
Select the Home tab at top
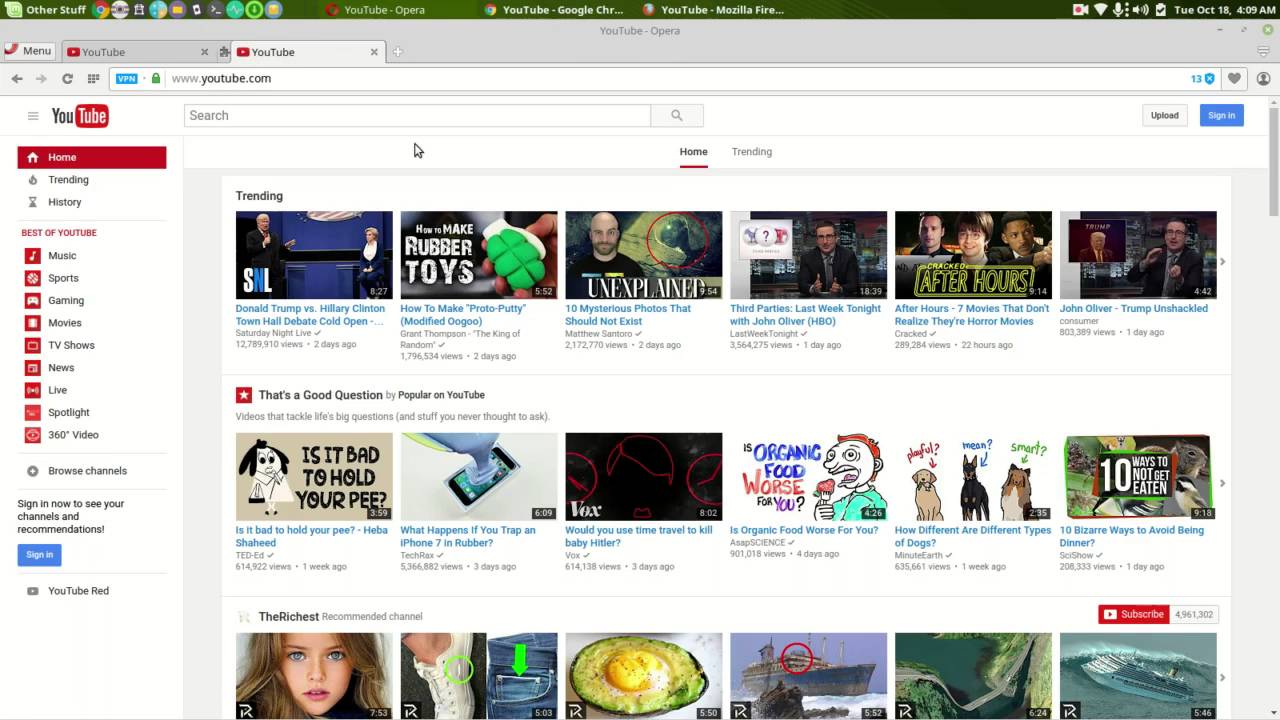click(x=694, y=152)
